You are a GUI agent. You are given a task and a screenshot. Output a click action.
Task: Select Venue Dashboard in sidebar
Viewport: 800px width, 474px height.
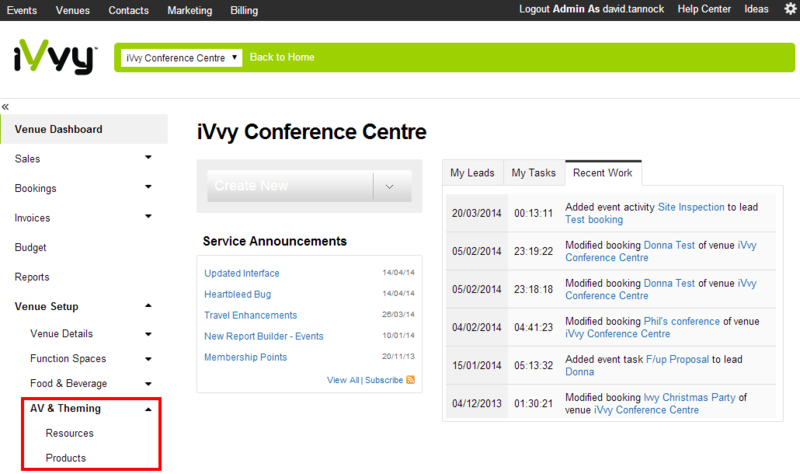click(x=84, y=129)
